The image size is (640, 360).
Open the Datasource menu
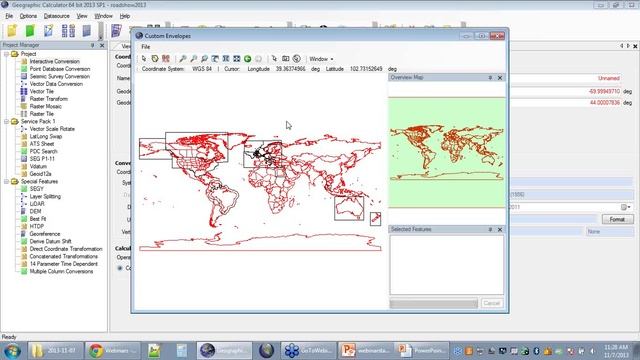56,16
